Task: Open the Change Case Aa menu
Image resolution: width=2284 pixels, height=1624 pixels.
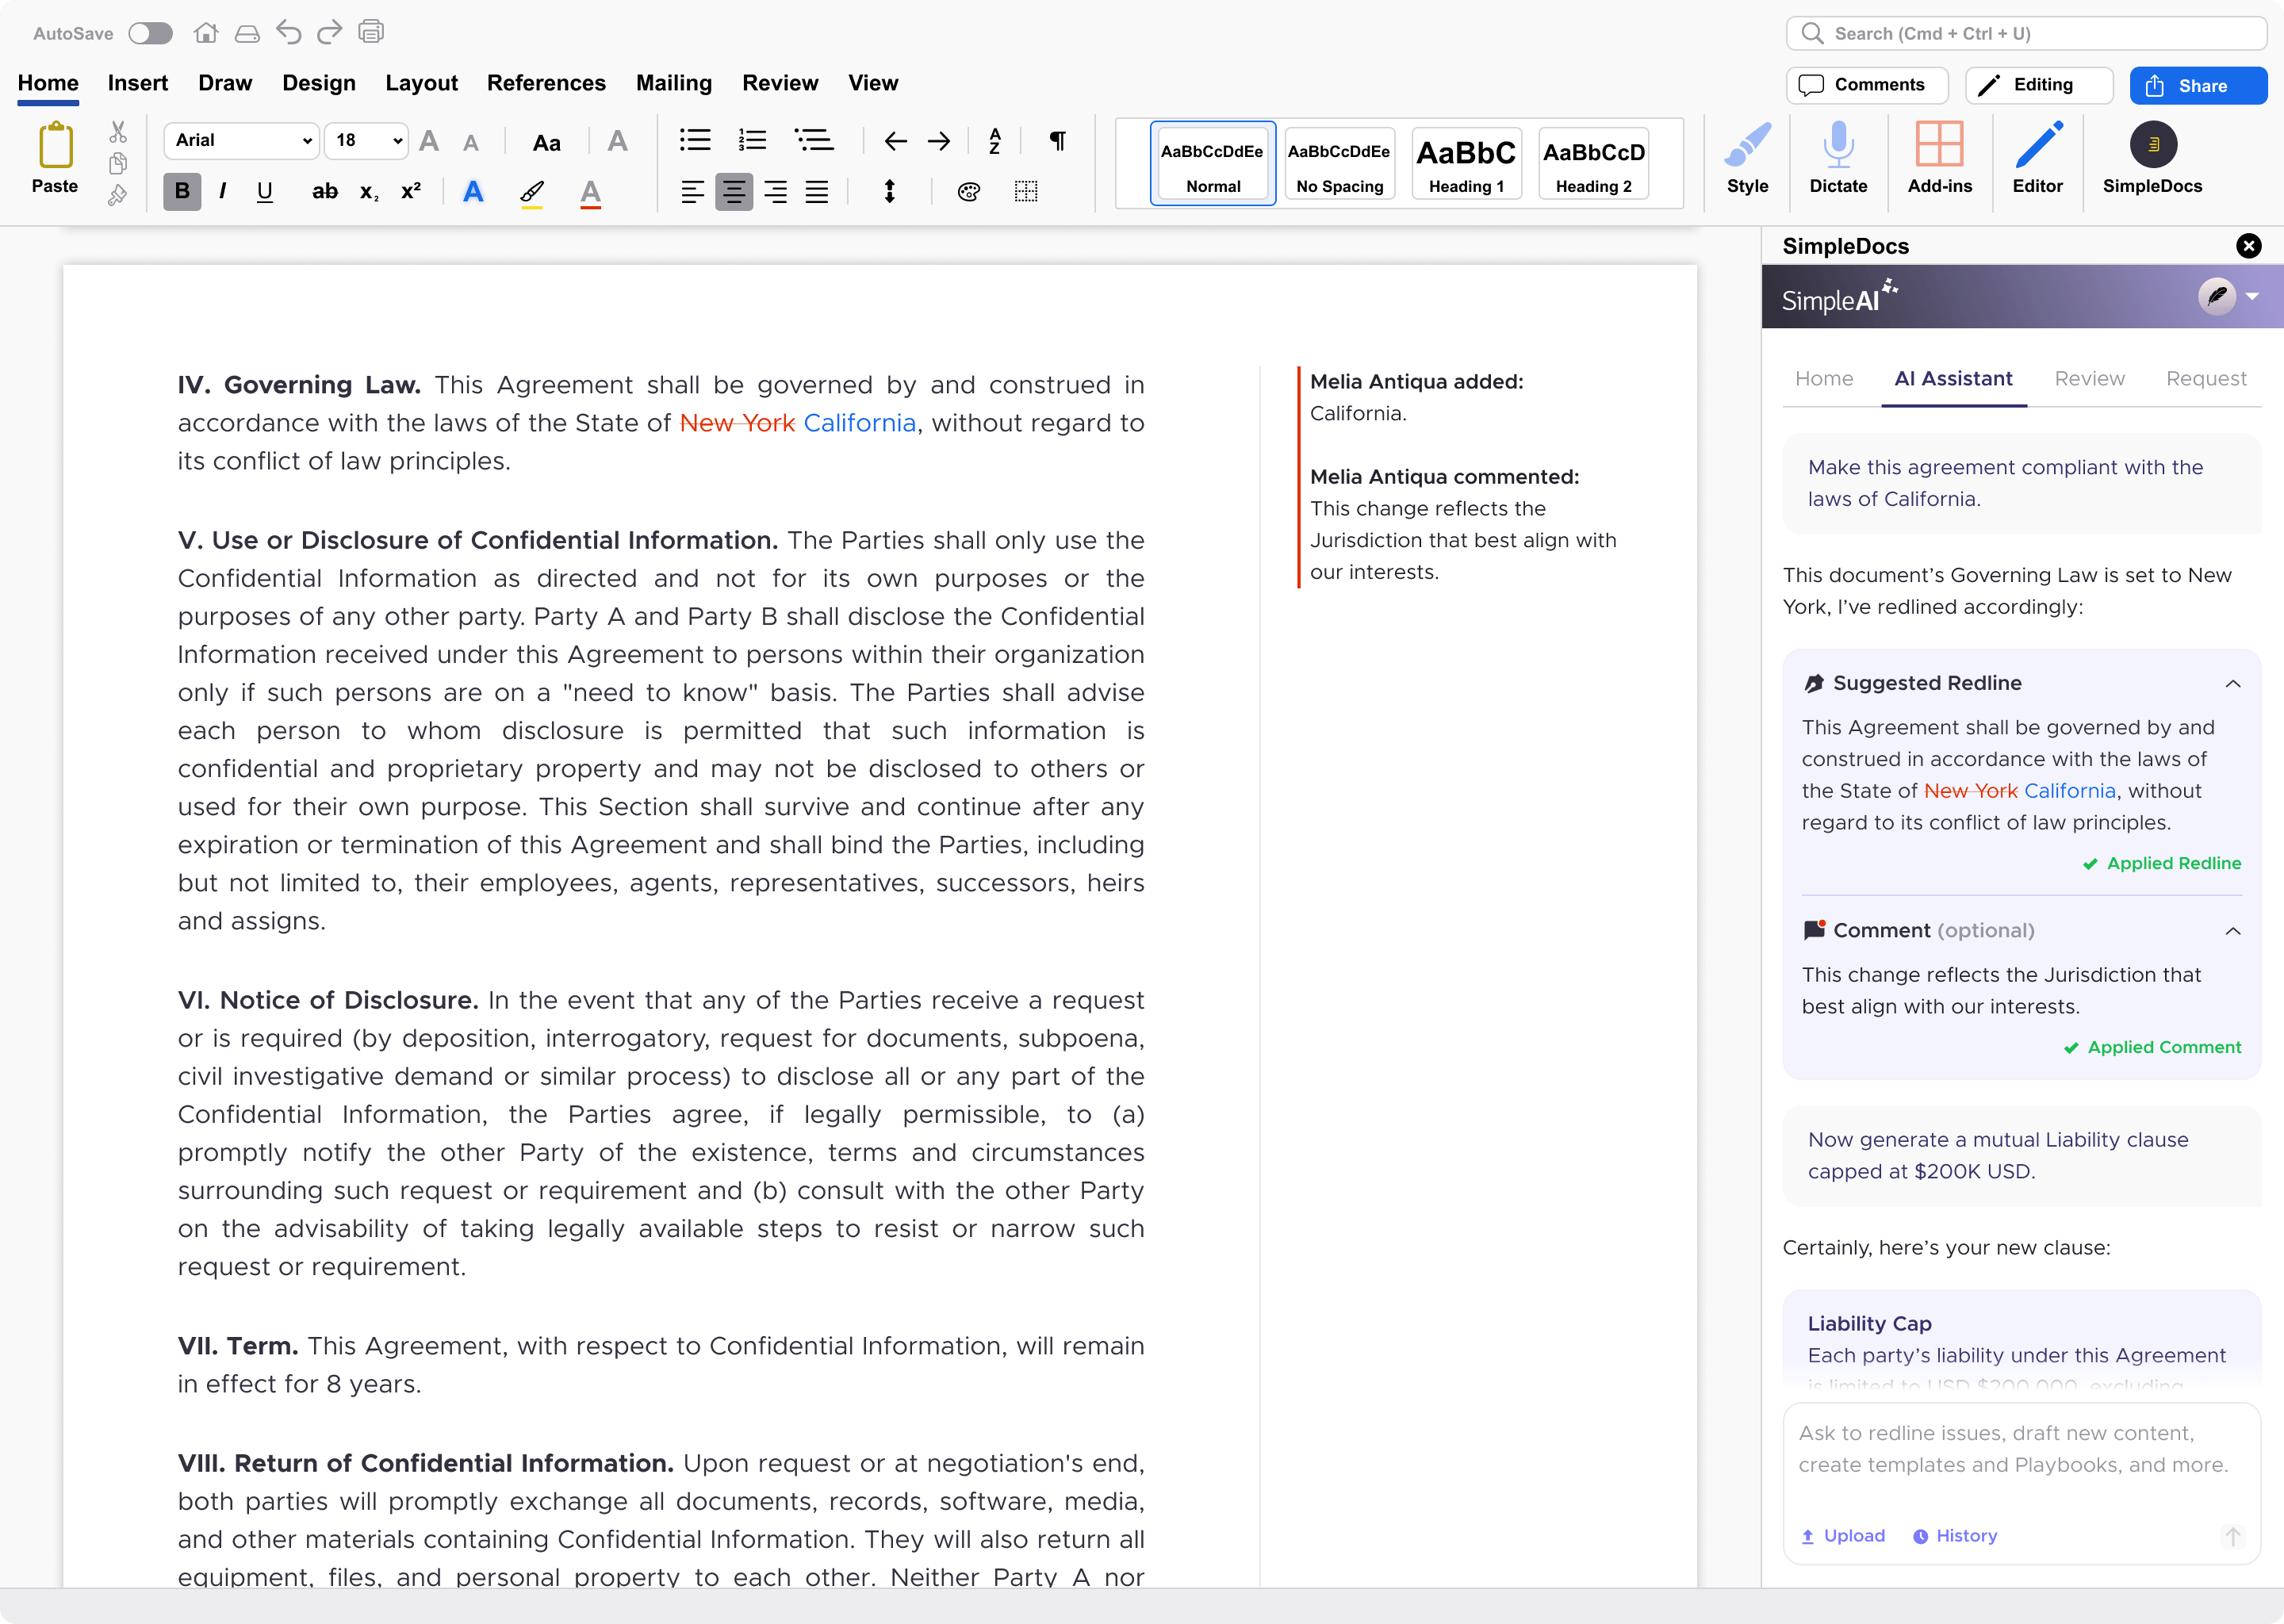Action: click(546, 142)
